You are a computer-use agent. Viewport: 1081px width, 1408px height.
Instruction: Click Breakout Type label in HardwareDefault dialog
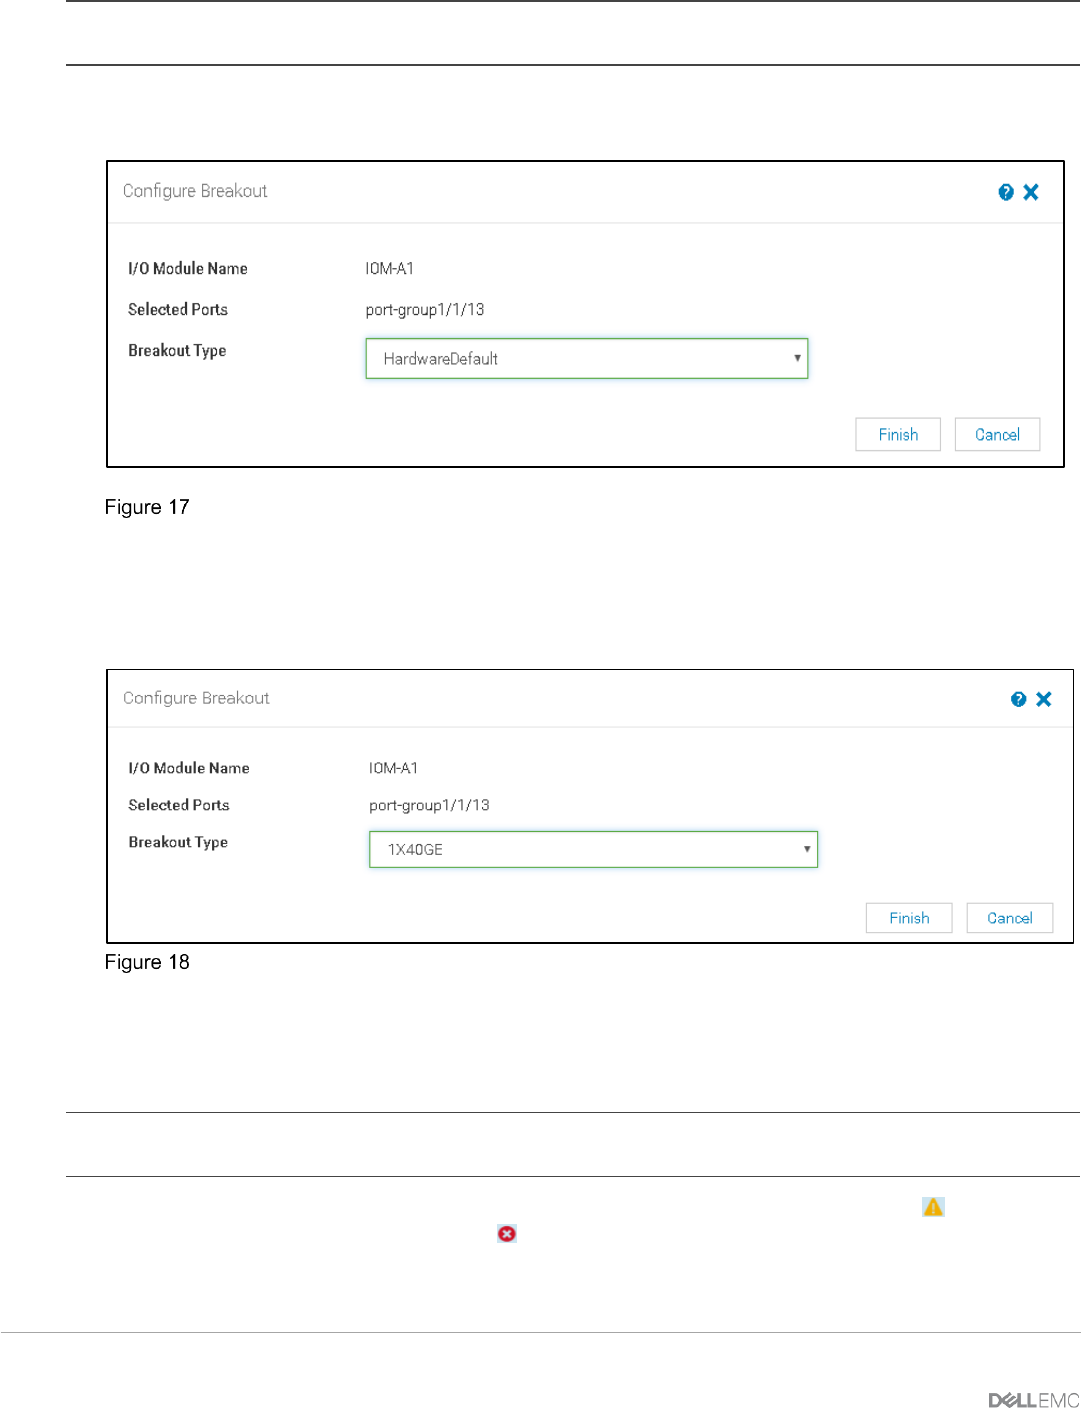coord(177,351)
